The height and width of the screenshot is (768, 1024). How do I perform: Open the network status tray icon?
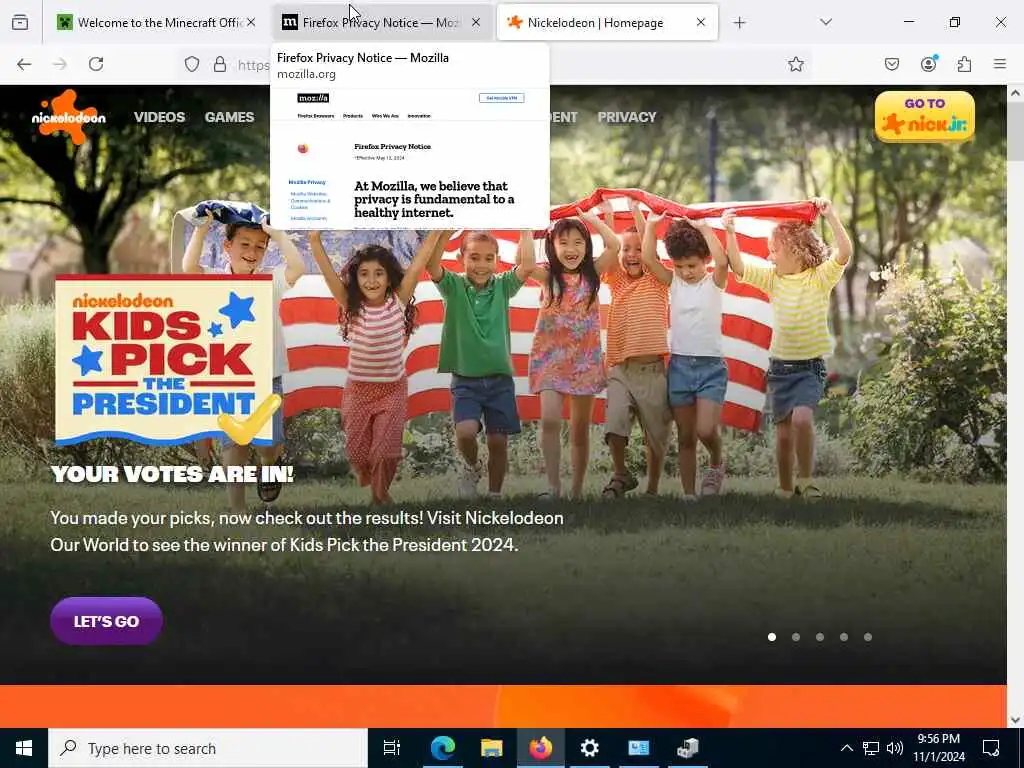pyautogui.click(x=871, y=748)
